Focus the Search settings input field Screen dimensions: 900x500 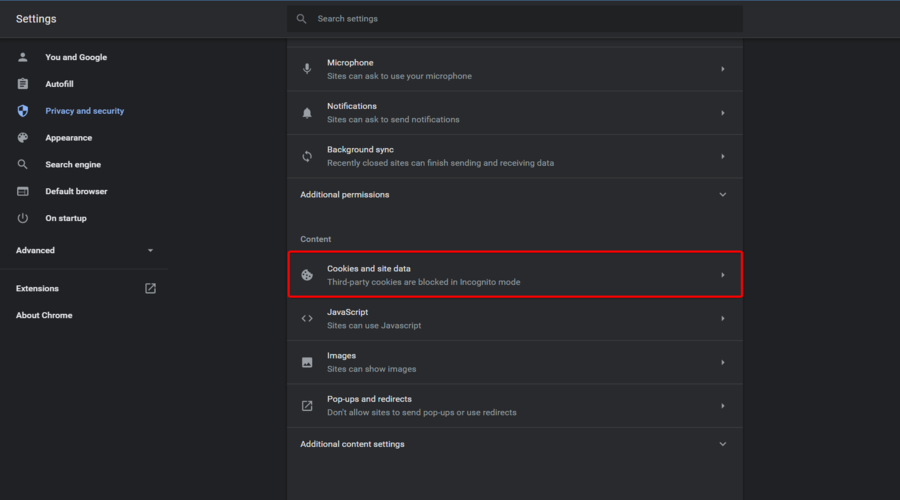tap(520, 19)
